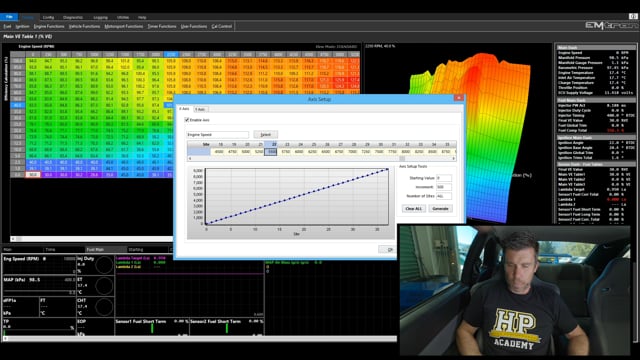Click the Increment input field
Screen dimensions: 640x360
pyautogui.click(x=444, y=187)
